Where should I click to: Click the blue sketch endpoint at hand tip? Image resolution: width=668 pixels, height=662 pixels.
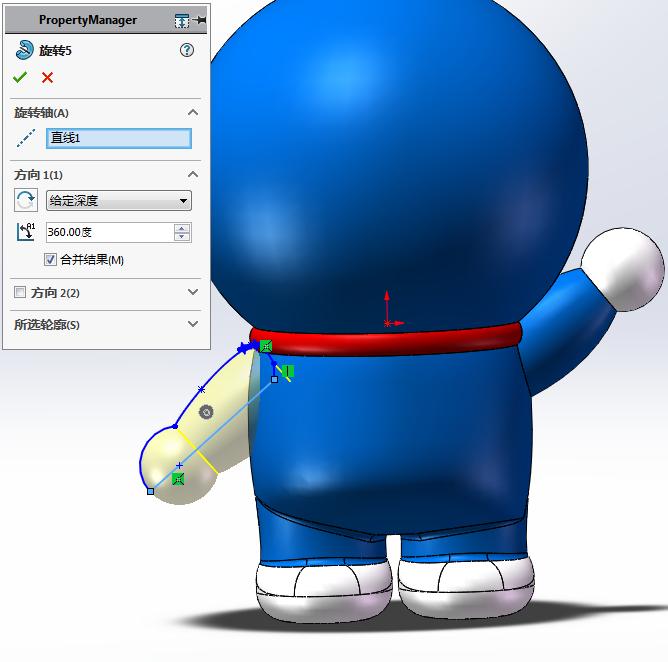pos(150,491)
